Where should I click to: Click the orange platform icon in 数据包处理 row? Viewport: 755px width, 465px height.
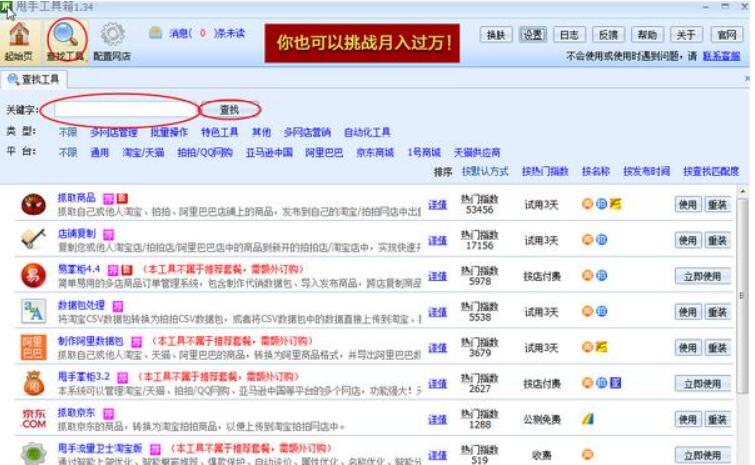pyautogui.click(x=587, y=311)
